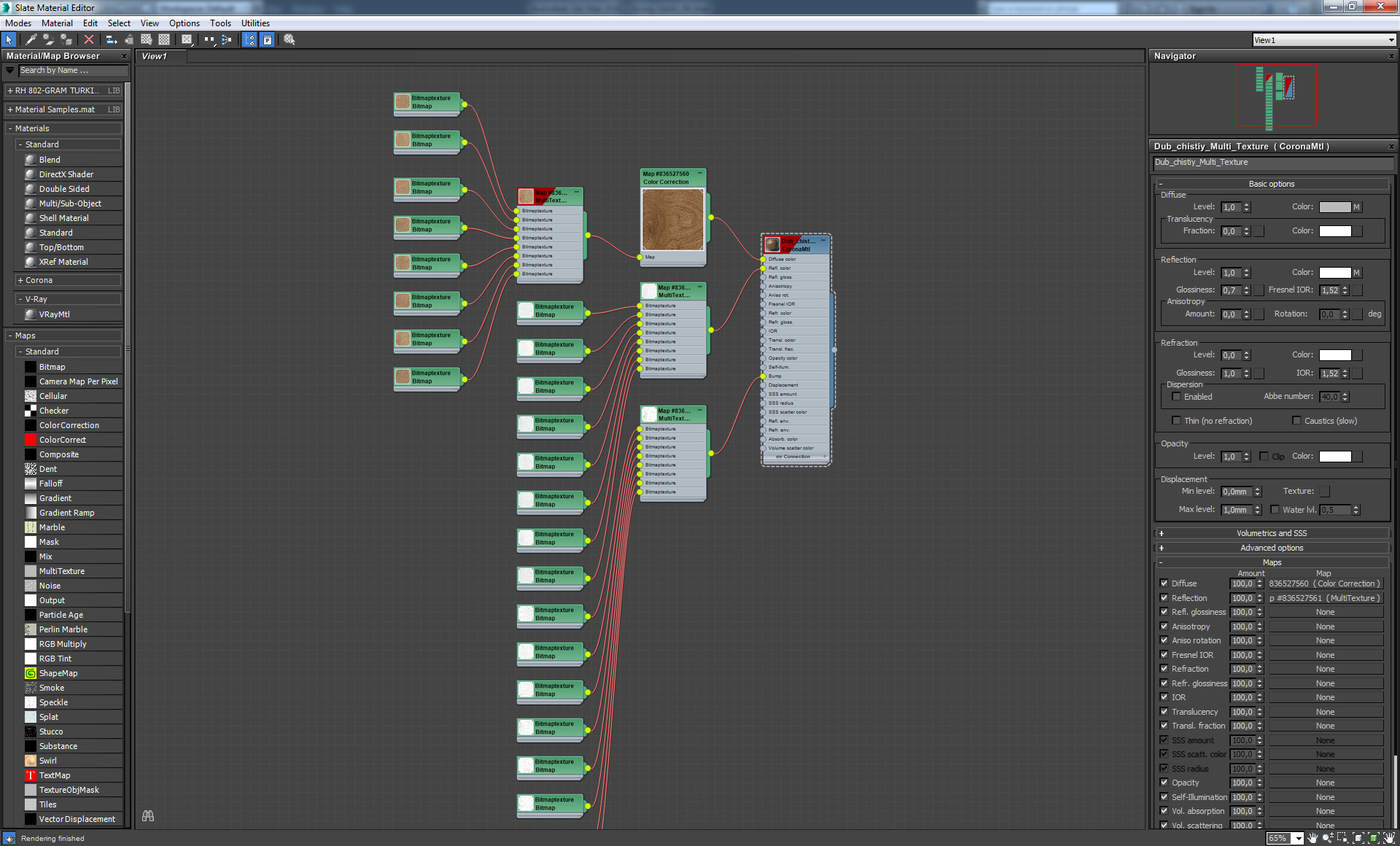Screen dimensions: 1400x846
Task: Click the Color Correction diffuse map button
Action: [x=1325, y=583]
